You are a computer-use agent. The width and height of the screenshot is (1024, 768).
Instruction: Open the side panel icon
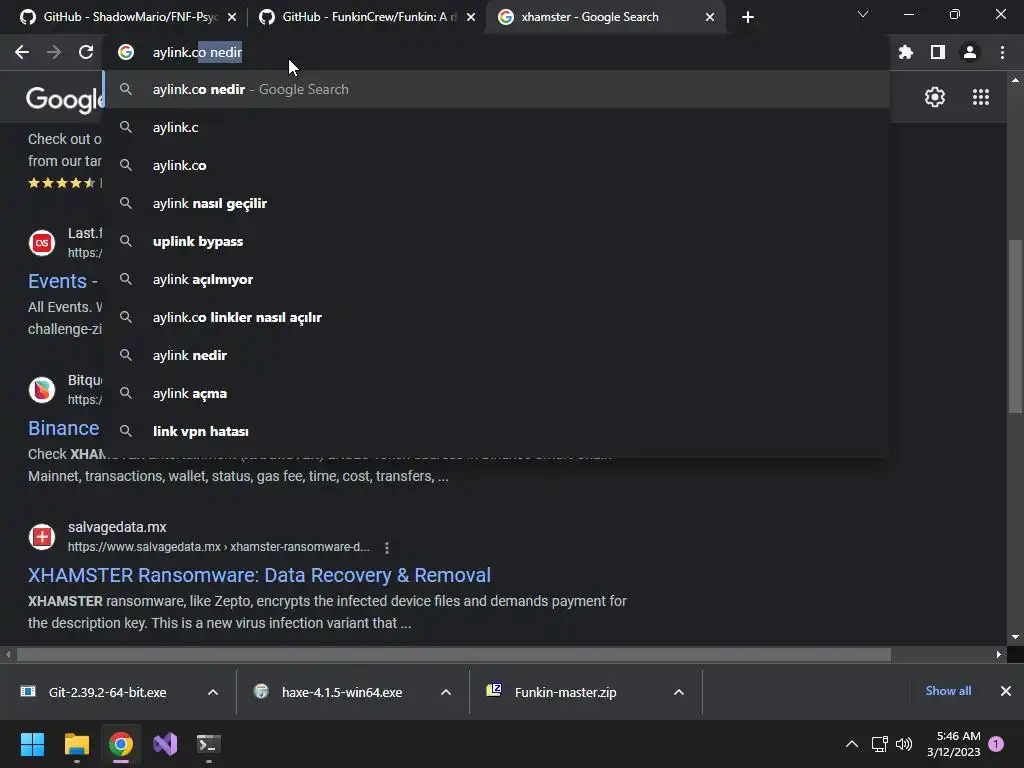pyautogui.click(x=938, y=52)
